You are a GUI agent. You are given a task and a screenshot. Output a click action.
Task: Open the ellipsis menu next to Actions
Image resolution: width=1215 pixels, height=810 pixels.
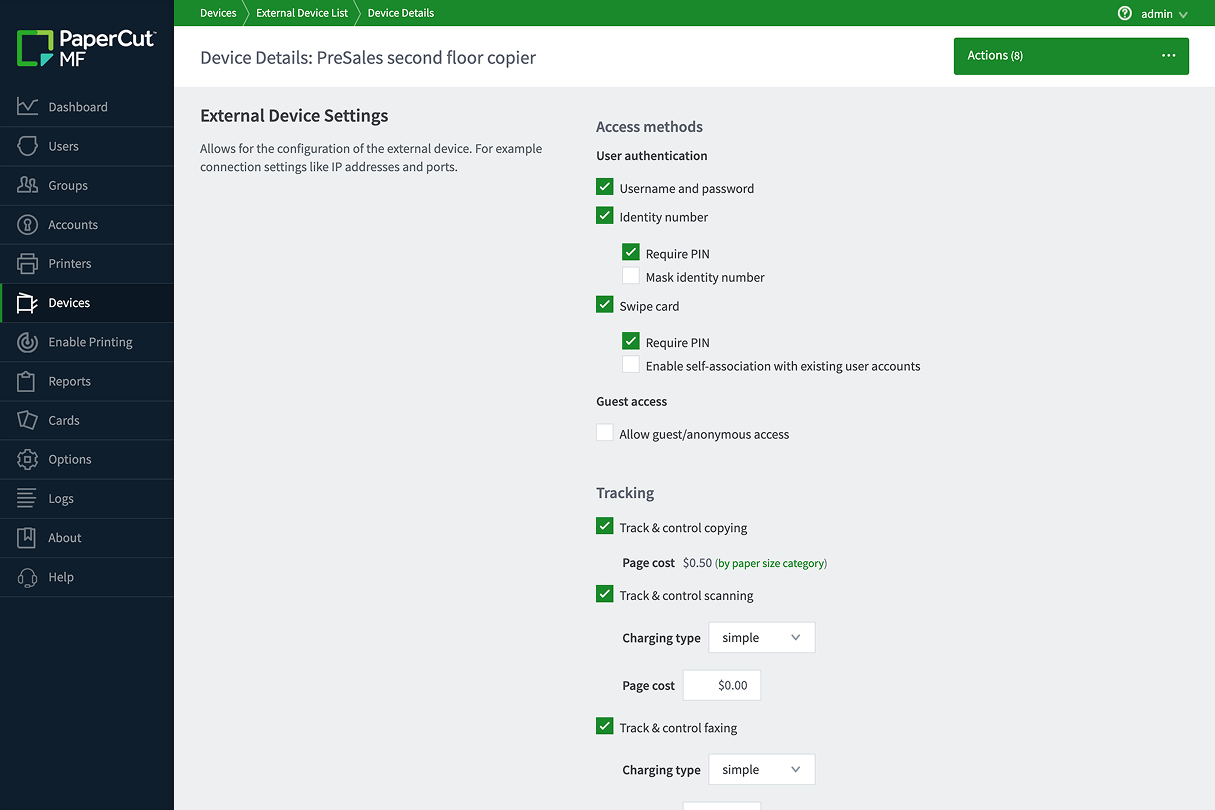pos(1168,56)
